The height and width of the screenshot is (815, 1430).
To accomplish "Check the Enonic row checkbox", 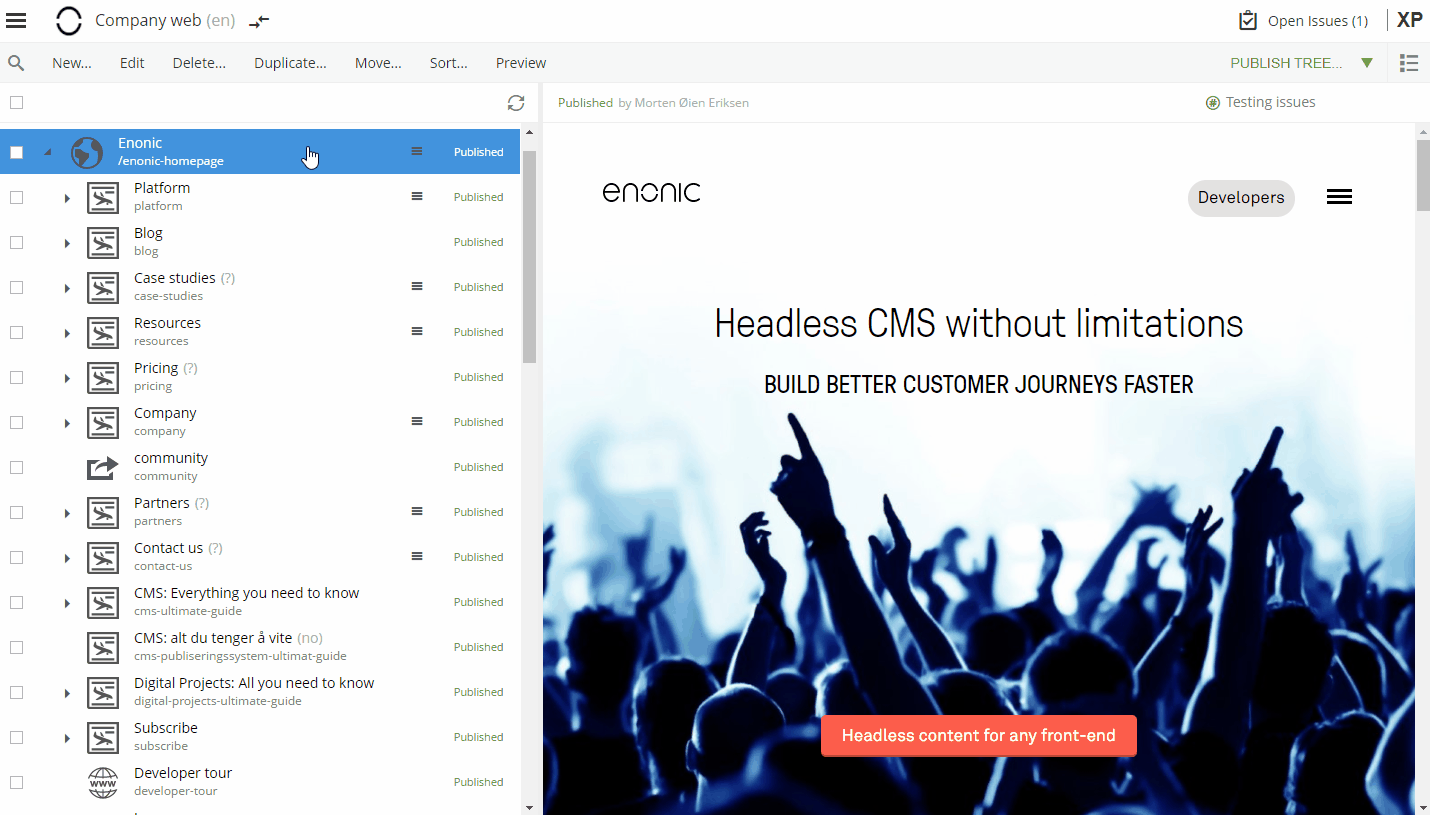I will click(x=16, y=152).
